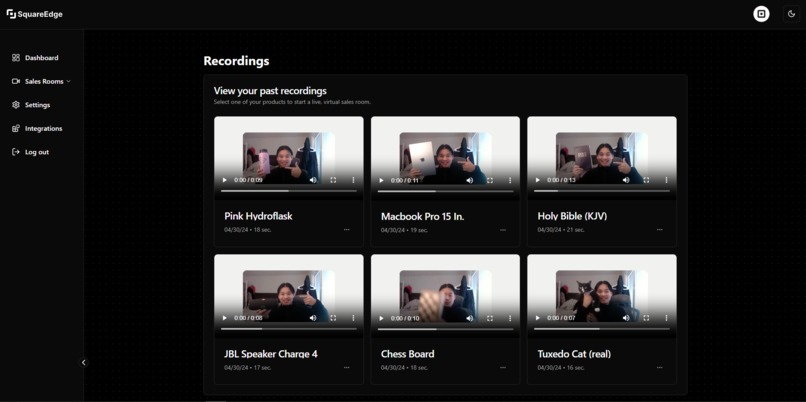Open Settings from the sidebar
Screen dimensions: 806x402
pos(31,105)
